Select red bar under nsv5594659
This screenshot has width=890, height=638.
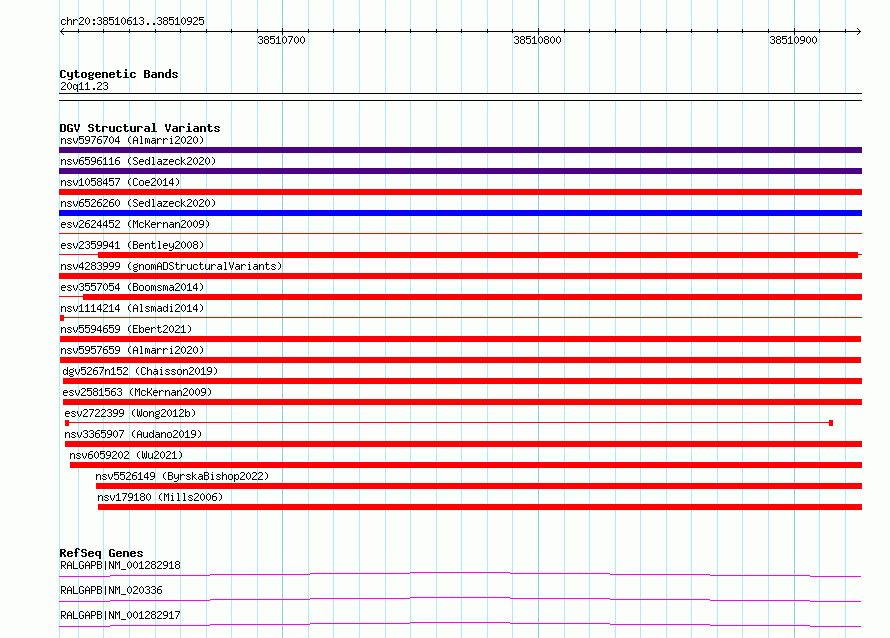coord(460,339)
